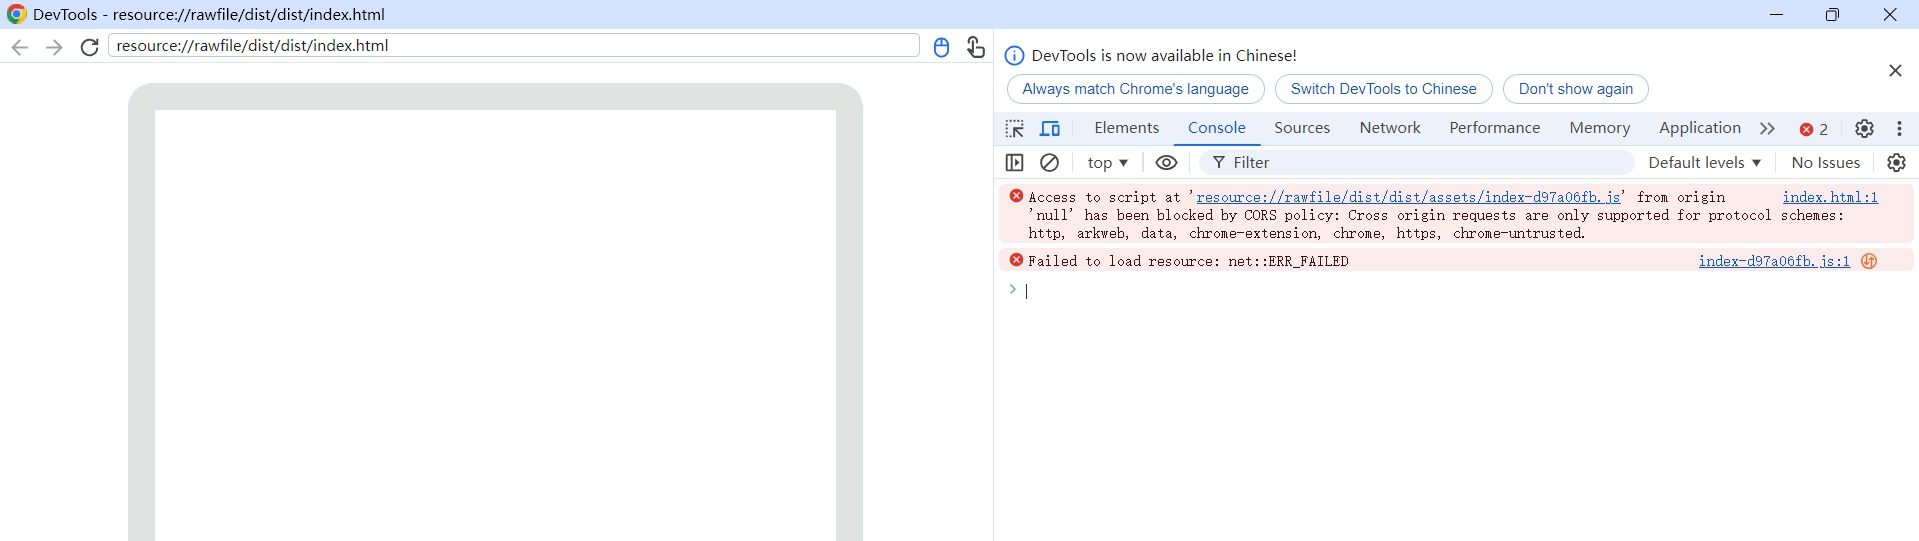Expand the top JavaScript context dropdown
This screenshot has height=541, width=1919.
[x=1107, y=163]
